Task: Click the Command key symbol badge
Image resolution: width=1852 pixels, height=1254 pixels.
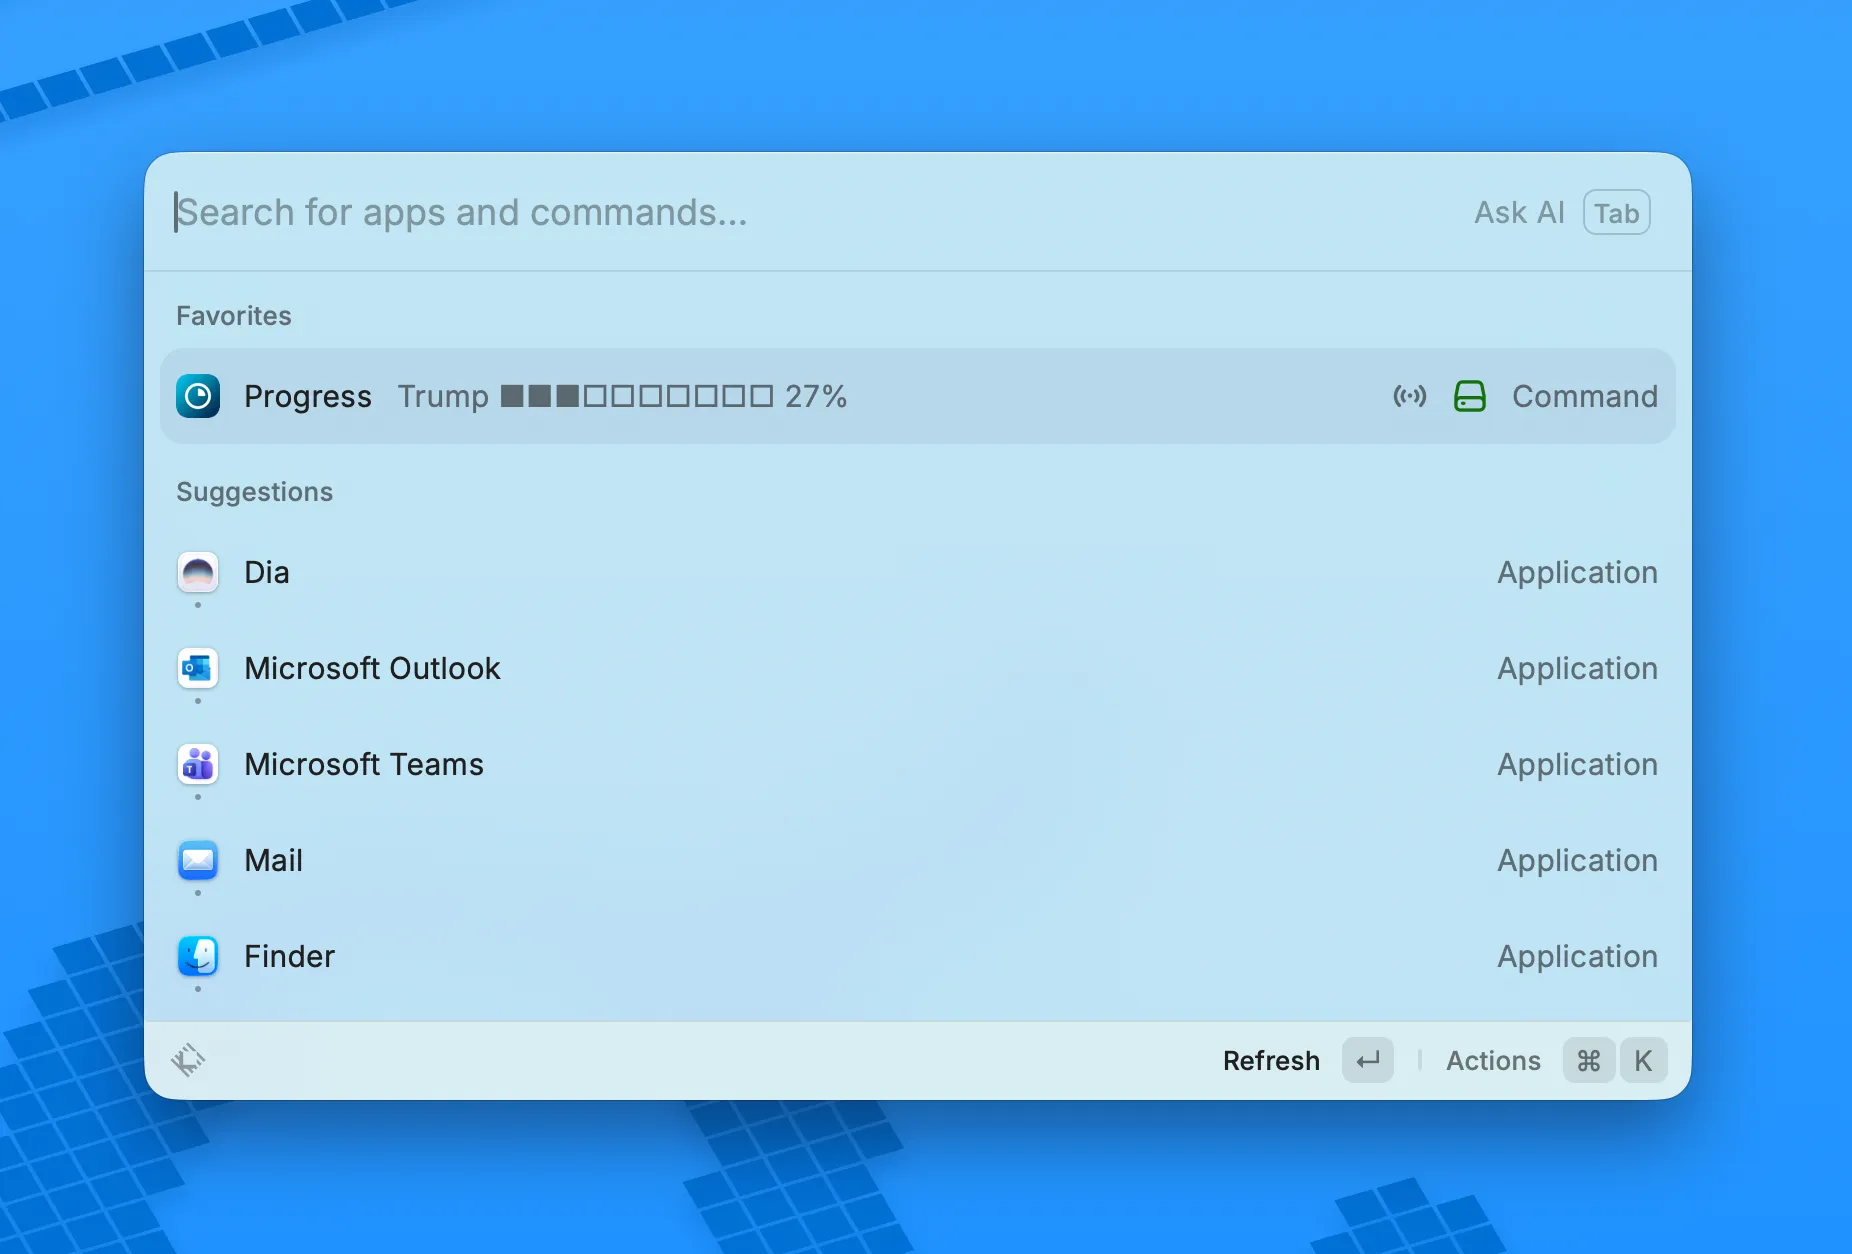Action: pyautogui.click(x=1588, y=1060)
